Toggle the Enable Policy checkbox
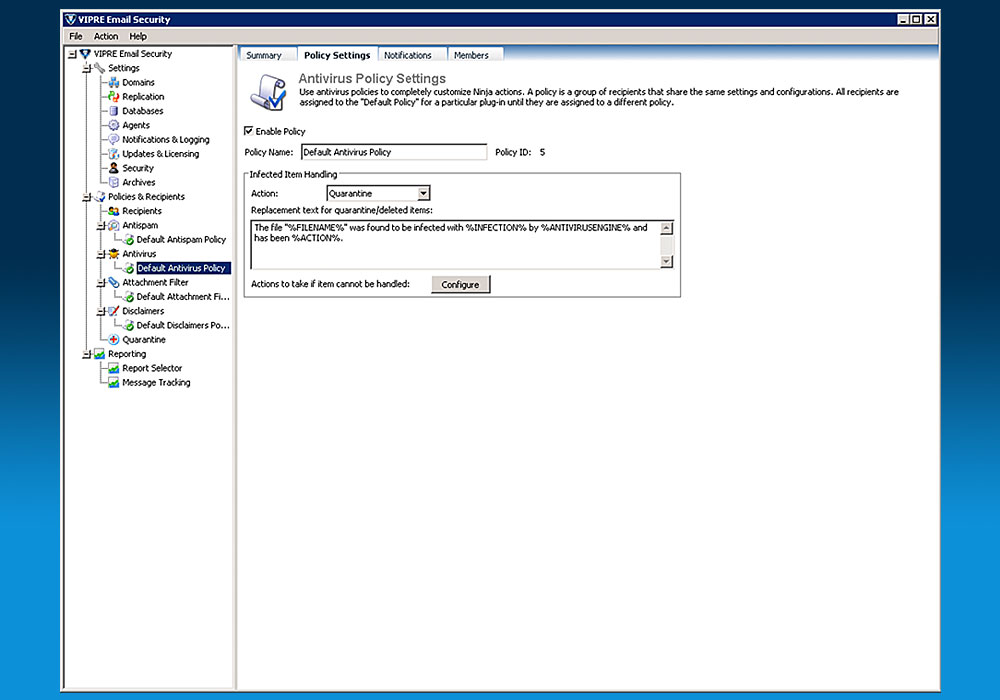This screenshot has height=700, width=1000. pyautogui.click(x=249, y=131)
